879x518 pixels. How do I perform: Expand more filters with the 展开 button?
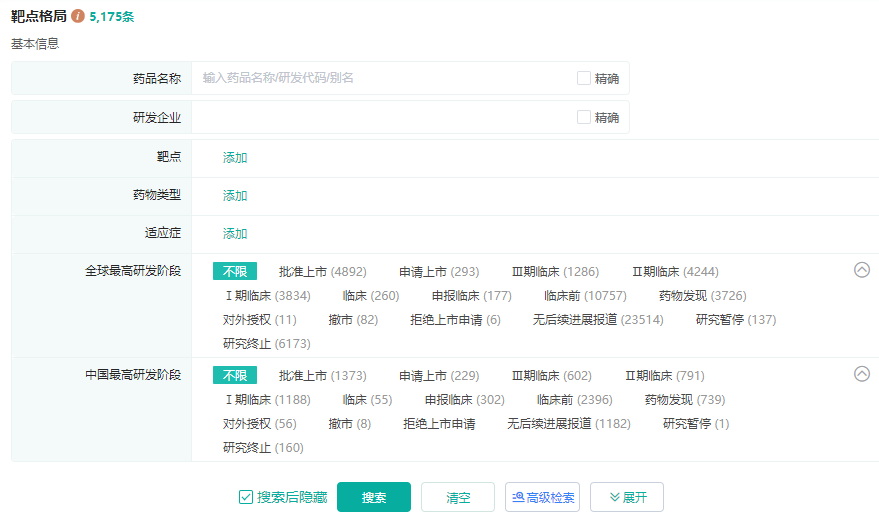click(x=626, y=497)
